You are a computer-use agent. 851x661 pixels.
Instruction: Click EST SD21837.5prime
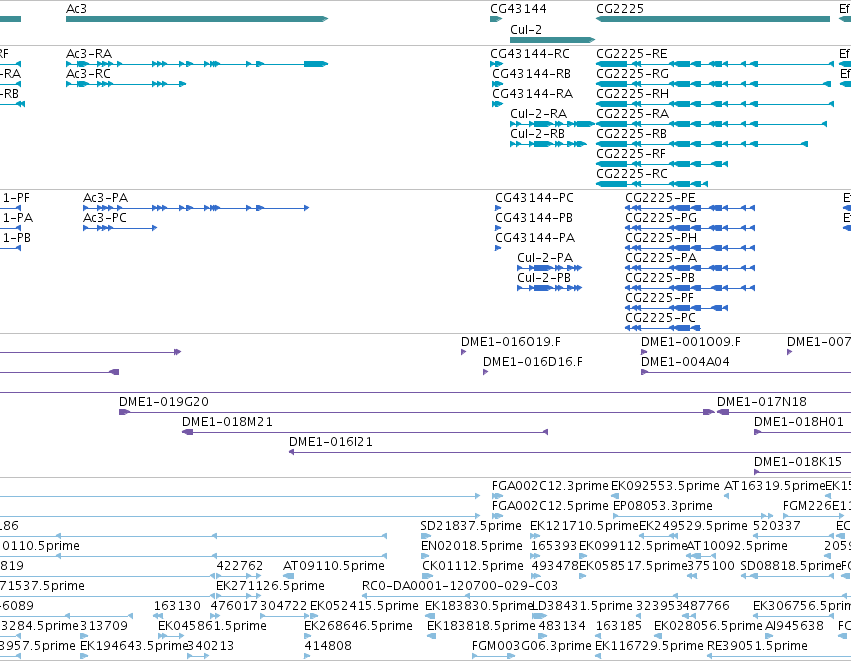[x=426, y=536]
